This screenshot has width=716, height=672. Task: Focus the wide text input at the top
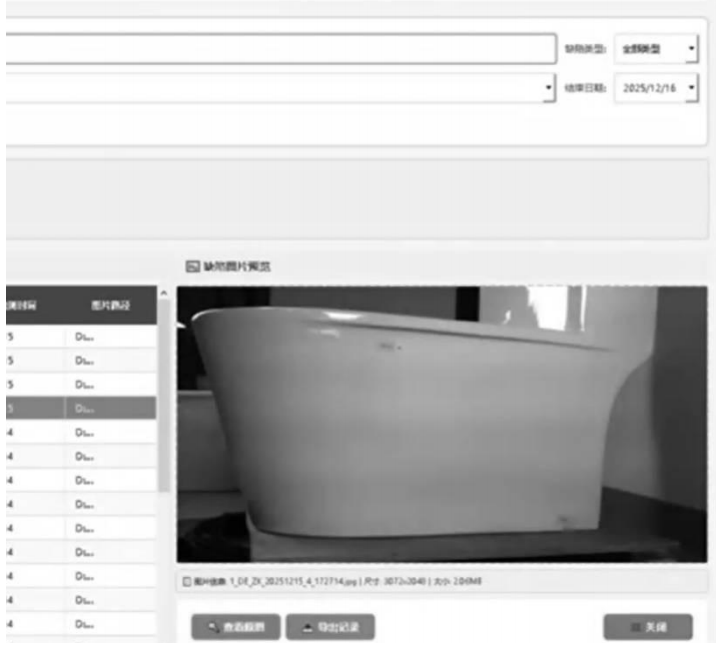278,48
